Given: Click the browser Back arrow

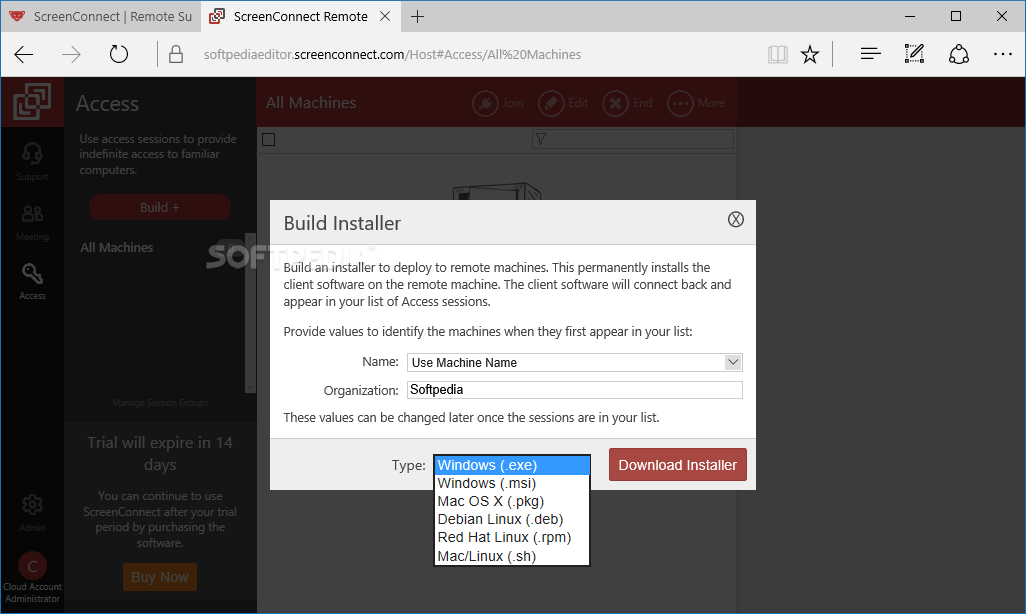Looking at the screenshot, I should point(24,54).
